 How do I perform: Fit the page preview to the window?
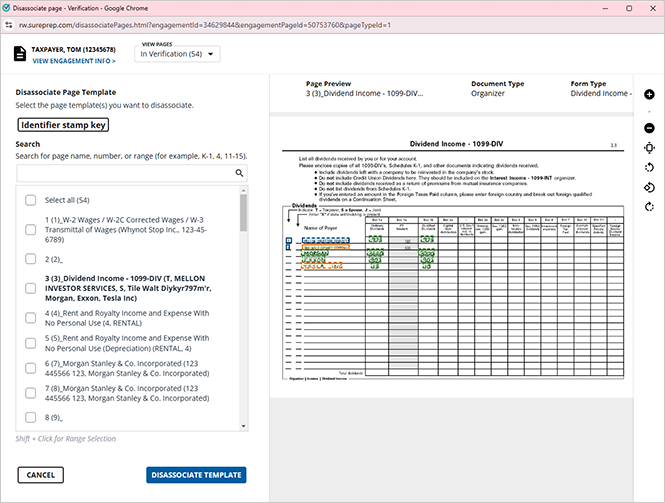(x=650, y=148)
